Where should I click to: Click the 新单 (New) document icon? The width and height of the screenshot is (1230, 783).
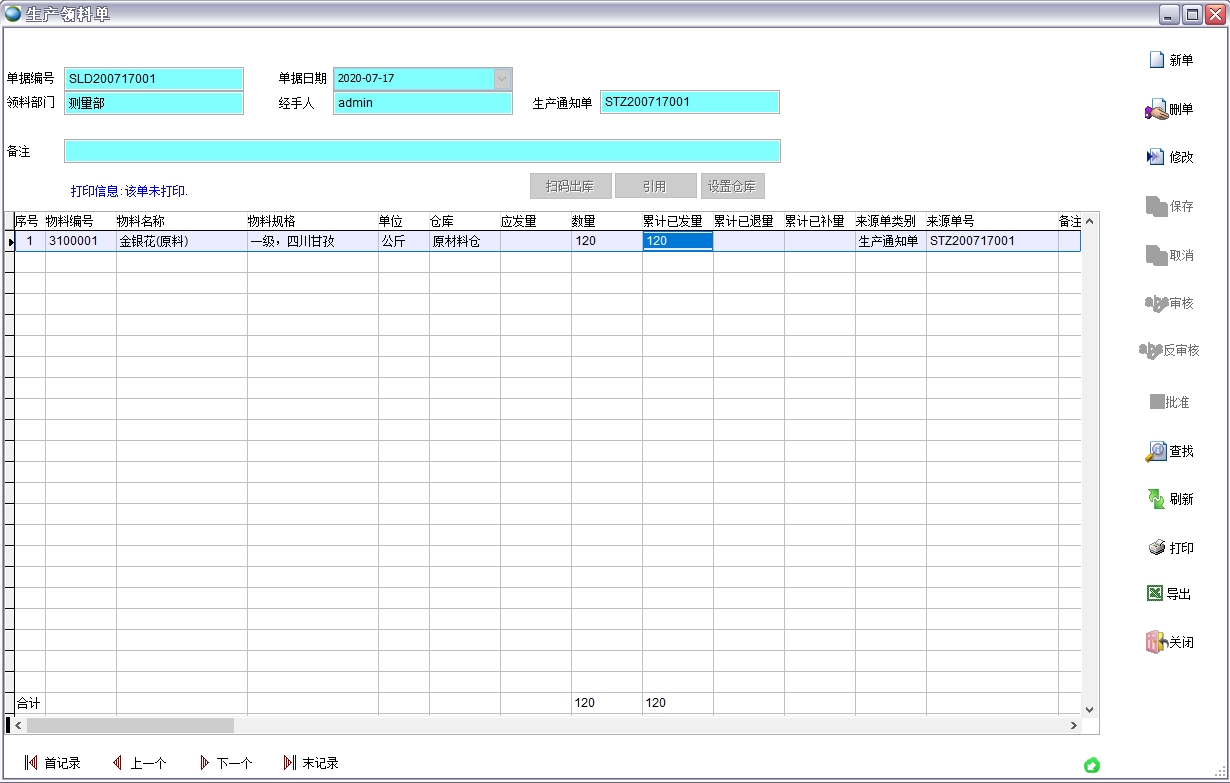point(1157,60)
